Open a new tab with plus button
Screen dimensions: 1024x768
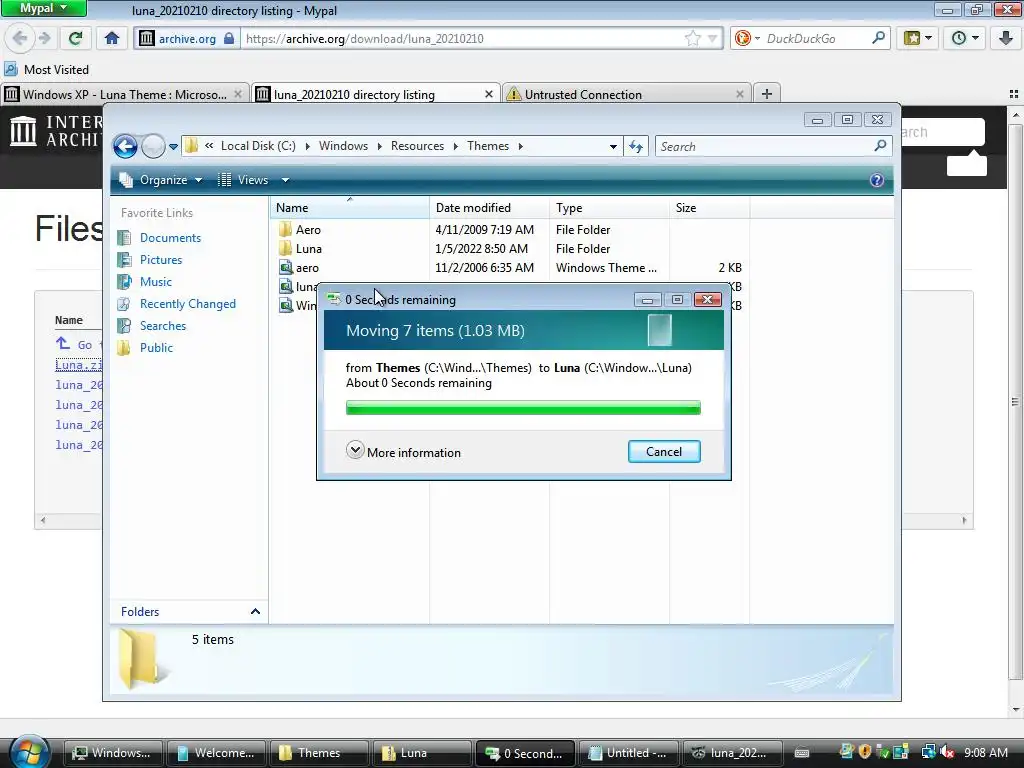pyautogui.click(x=767, y=94)
